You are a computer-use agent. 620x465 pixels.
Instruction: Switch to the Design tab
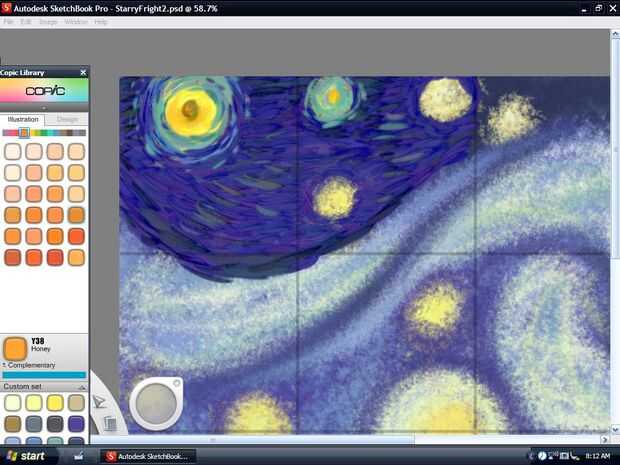pyautogui.click(x=66, y=119)
